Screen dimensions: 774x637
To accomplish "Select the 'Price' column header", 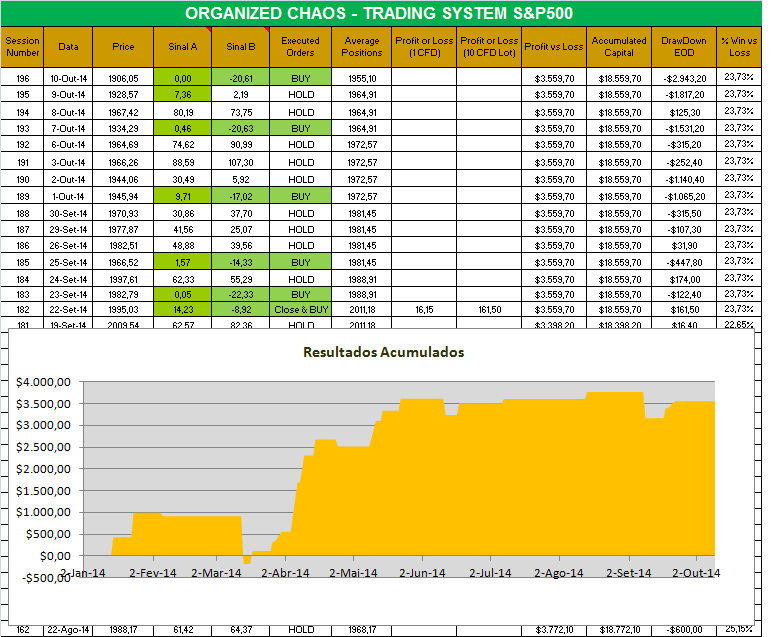I will click(123, 47).
